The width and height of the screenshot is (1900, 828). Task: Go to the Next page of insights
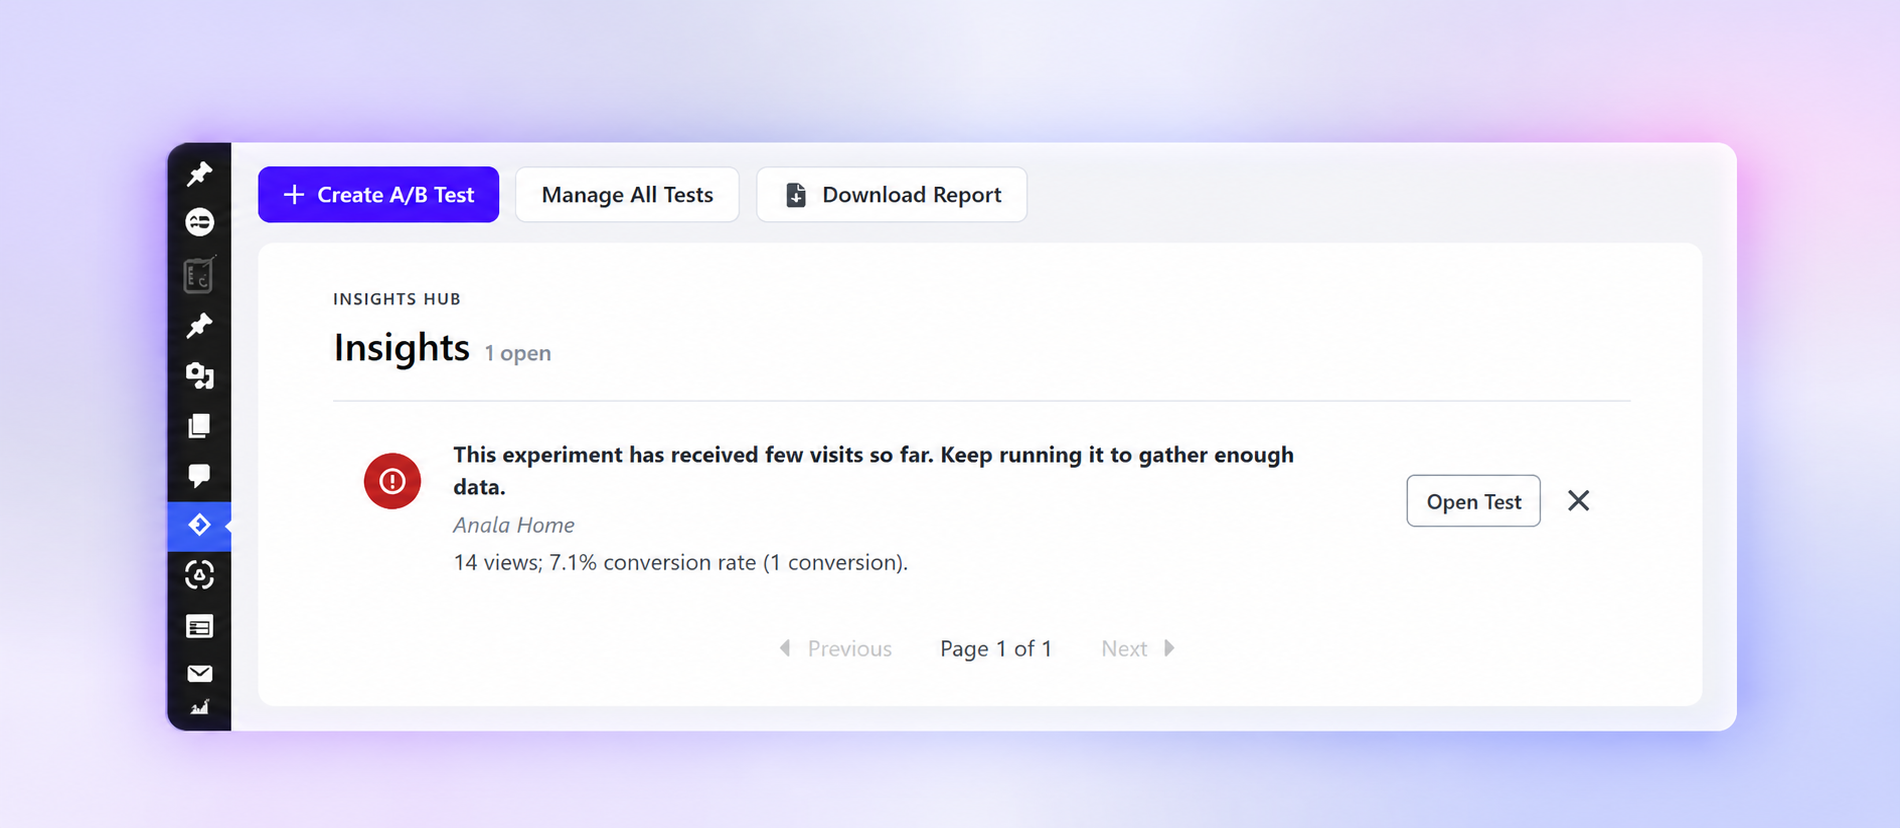click(x=1138, y=649)
